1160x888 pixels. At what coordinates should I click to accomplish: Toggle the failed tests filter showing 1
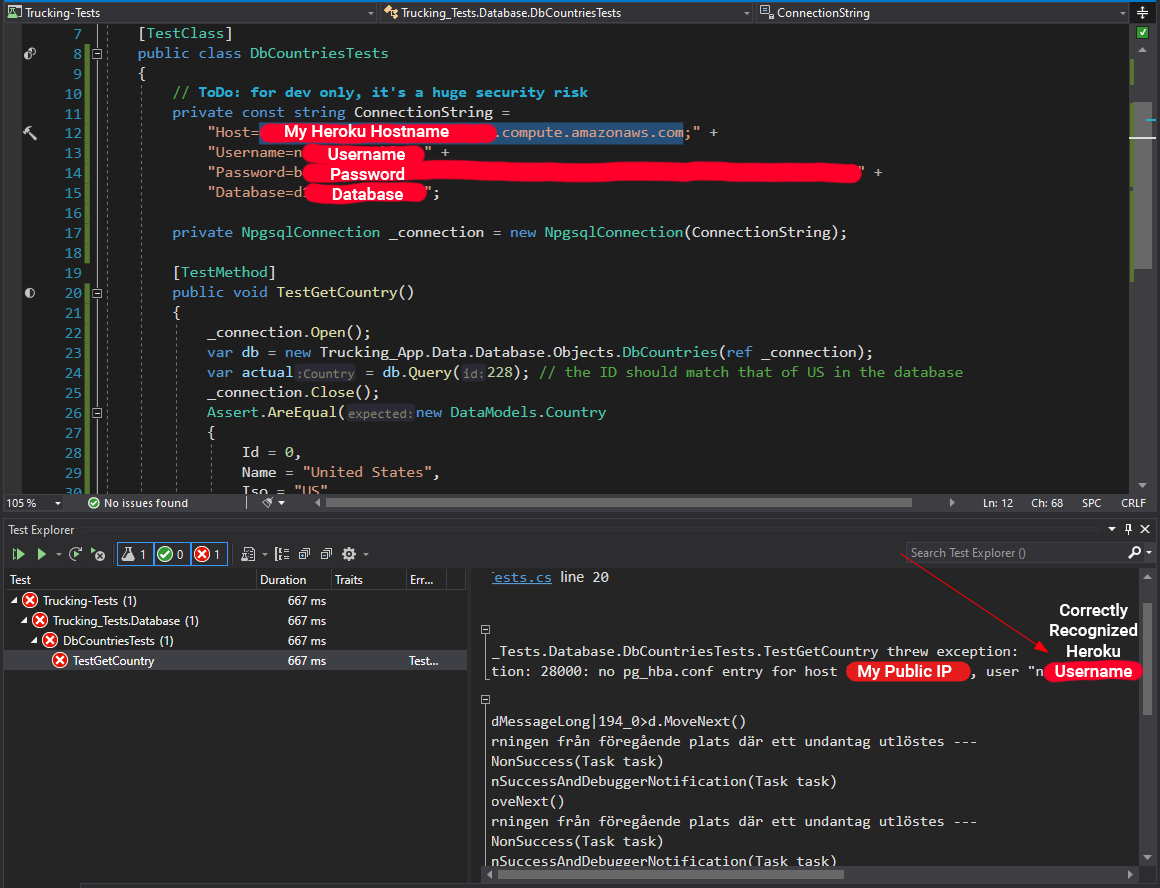[208, 553]
